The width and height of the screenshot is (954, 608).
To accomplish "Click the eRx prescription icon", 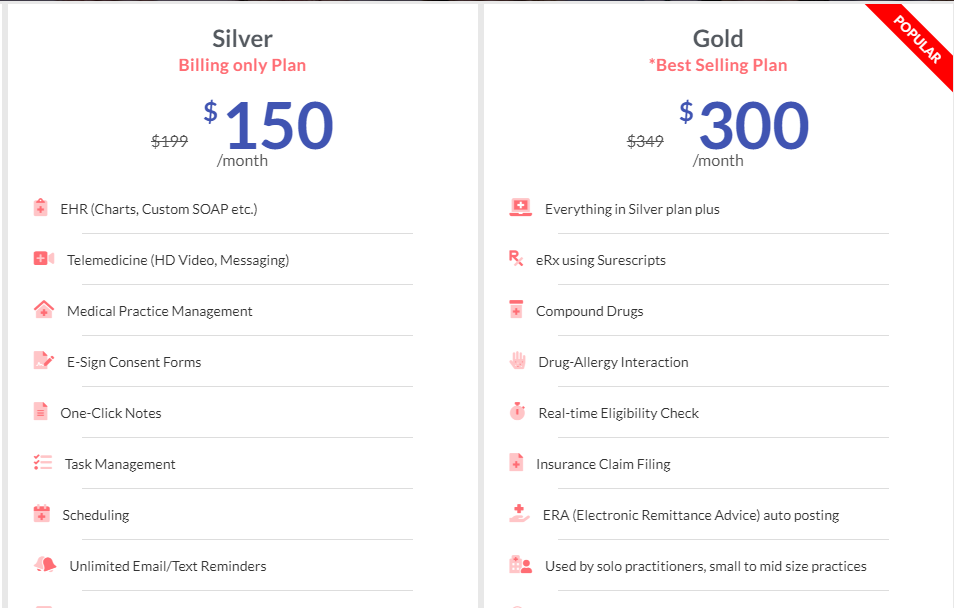I will (516, 259).
